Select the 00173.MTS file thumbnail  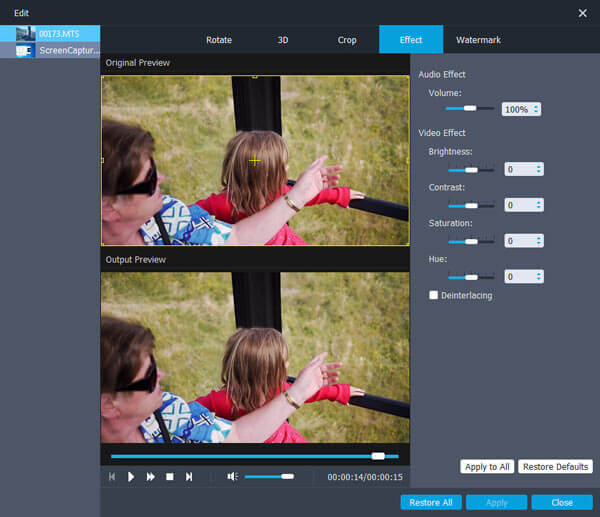point(24,34)
